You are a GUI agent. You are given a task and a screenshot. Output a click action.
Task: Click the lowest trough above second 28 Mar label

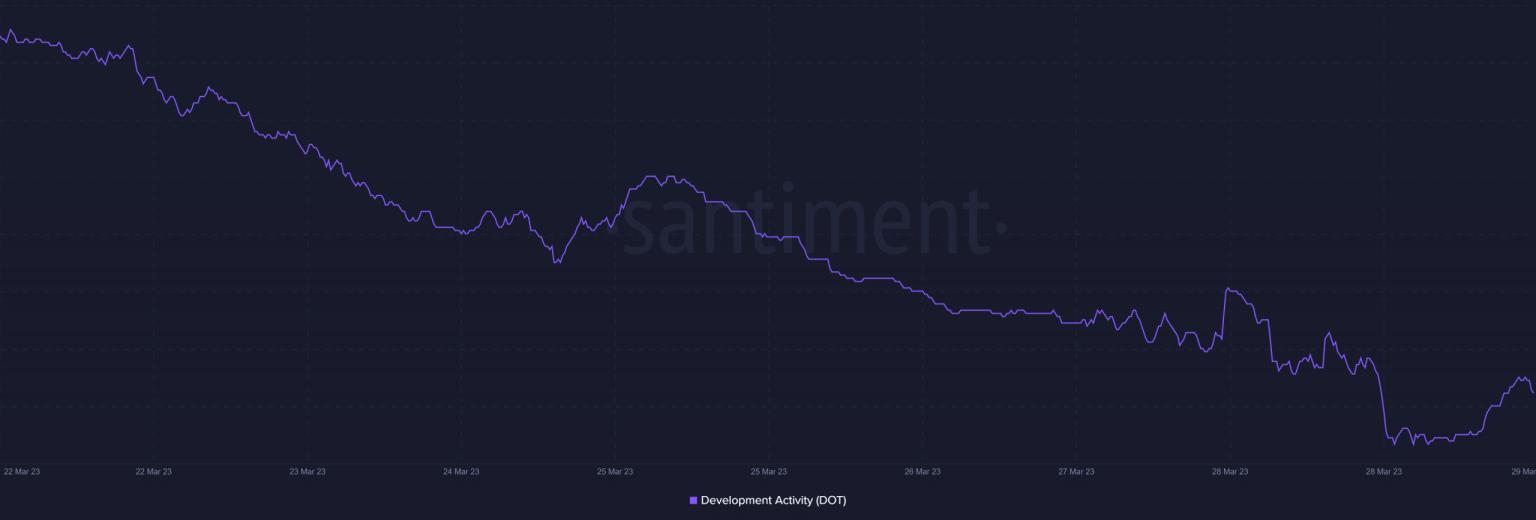(1394, 443)
